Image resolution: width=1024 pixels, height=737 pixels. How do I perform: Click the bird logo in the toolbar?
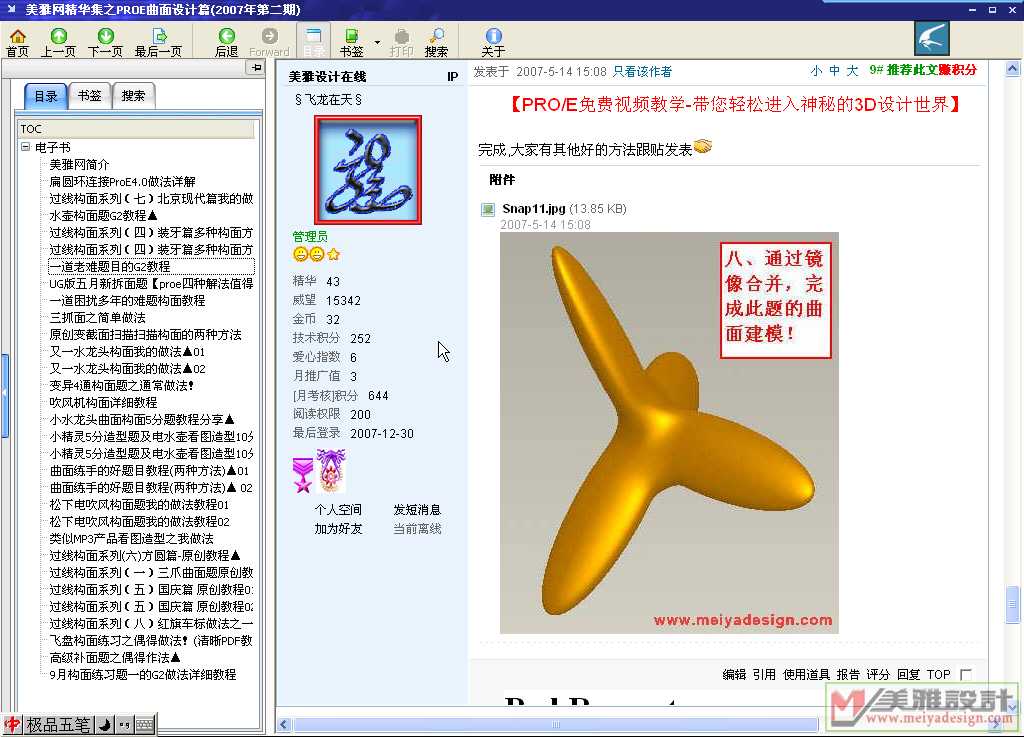(931, 39)
